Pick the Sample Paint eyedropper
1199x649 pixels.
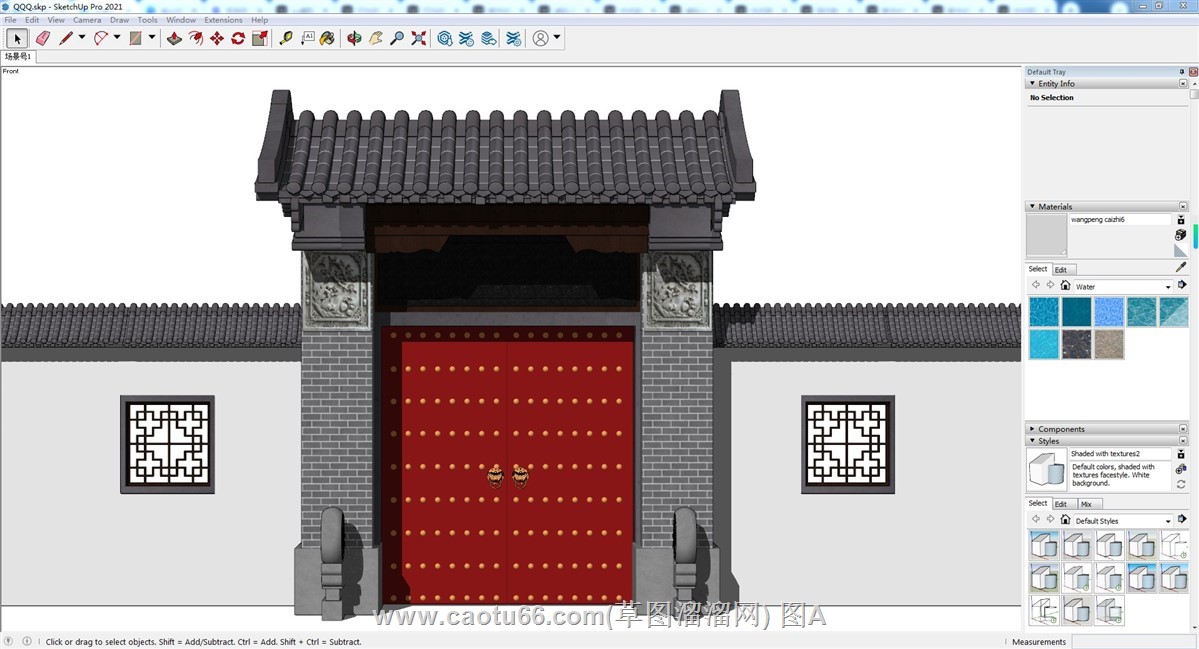point(1181,268)
